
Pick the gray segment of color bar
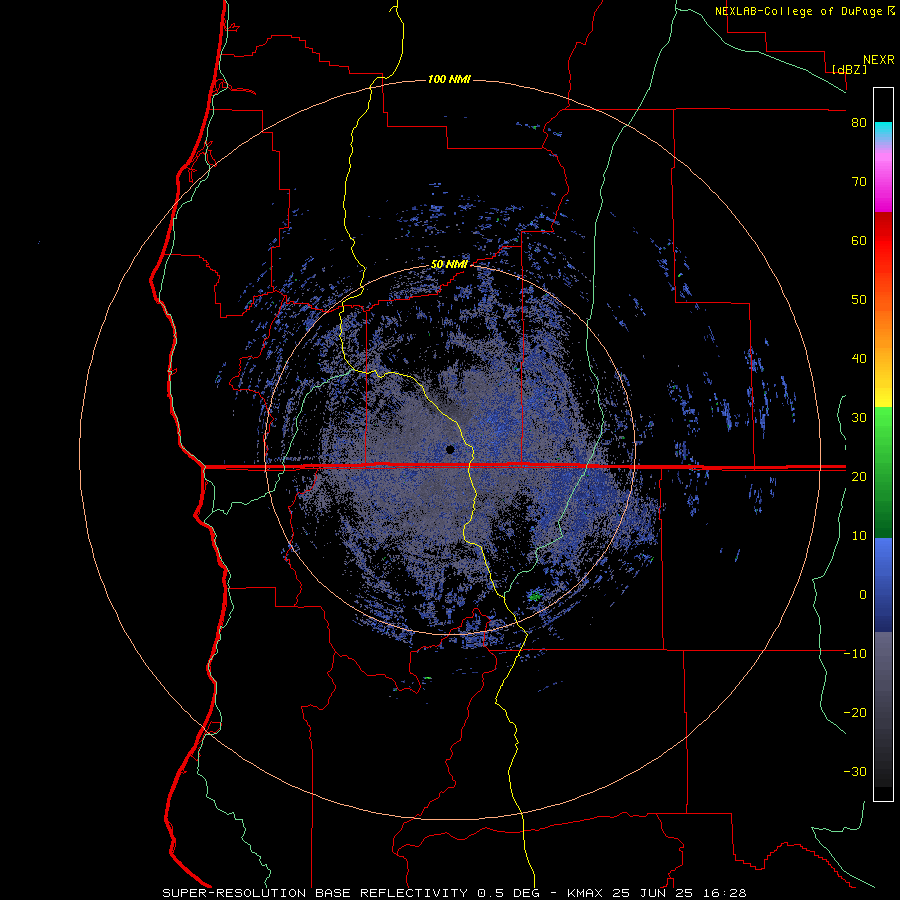point(883,709)
